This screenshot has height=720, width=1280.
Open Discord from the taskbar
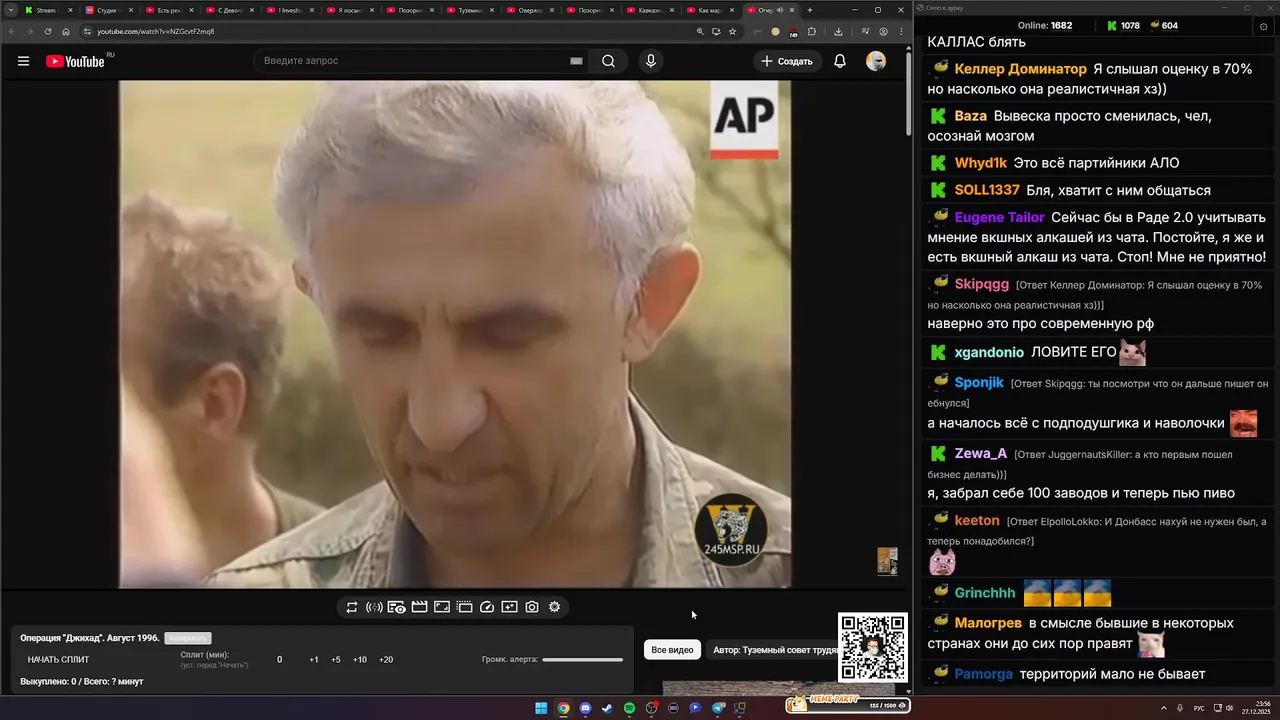585,708
